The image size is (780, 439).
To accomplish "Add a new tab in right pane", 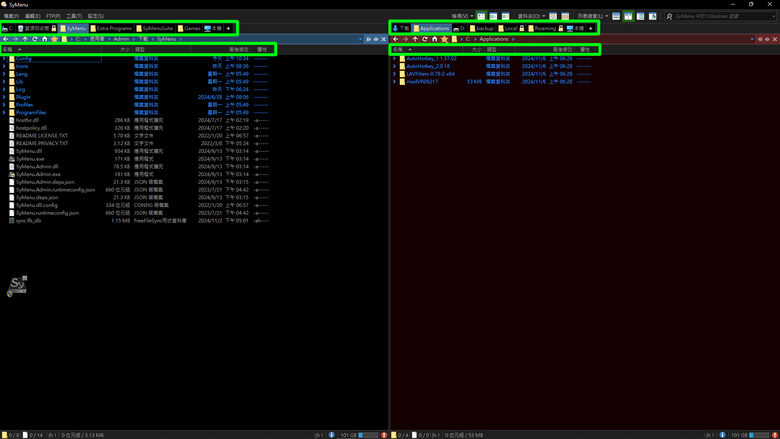I will tap(590, 28).
